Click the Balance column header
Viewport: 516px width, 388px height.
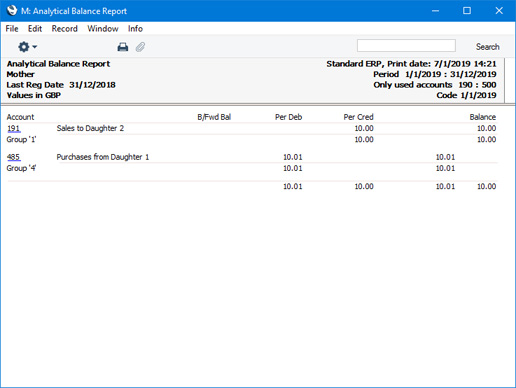tap(483, 117)
